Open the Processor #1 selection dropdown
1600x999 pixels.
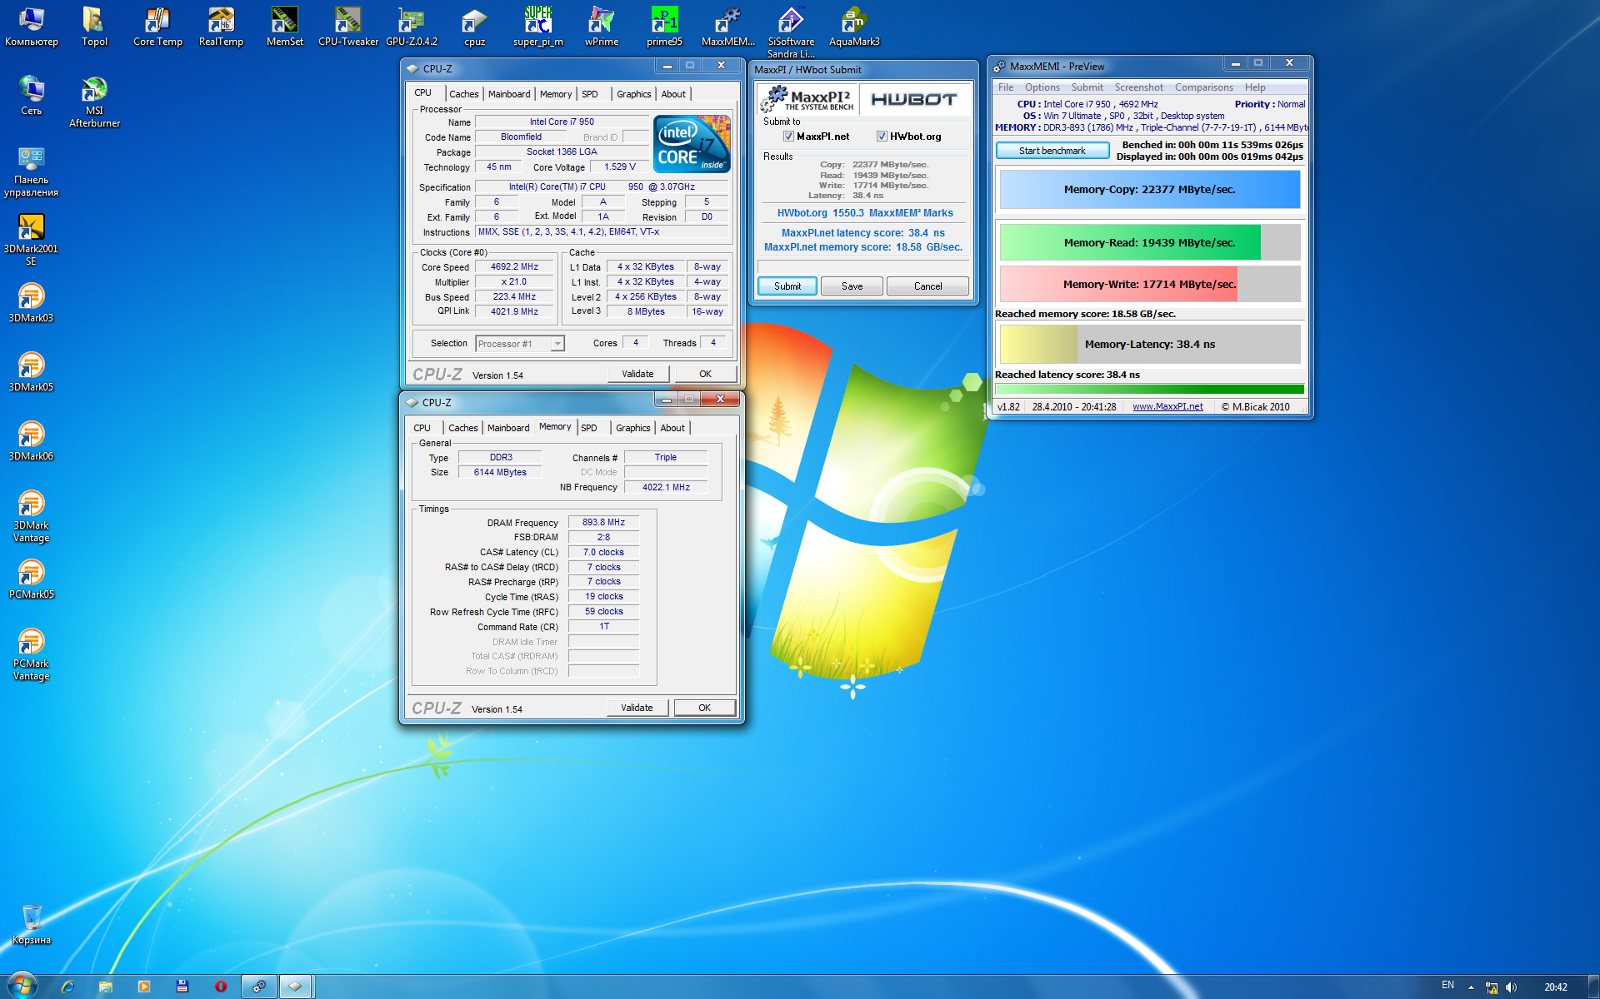pos(520,344)
